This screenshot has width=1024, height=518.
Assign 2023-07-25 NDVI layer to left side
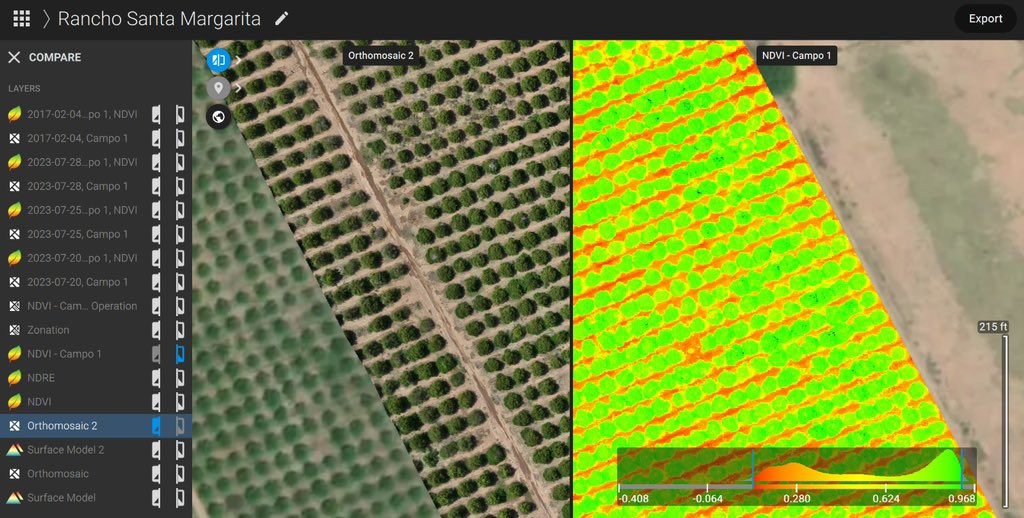coord(156,210)
